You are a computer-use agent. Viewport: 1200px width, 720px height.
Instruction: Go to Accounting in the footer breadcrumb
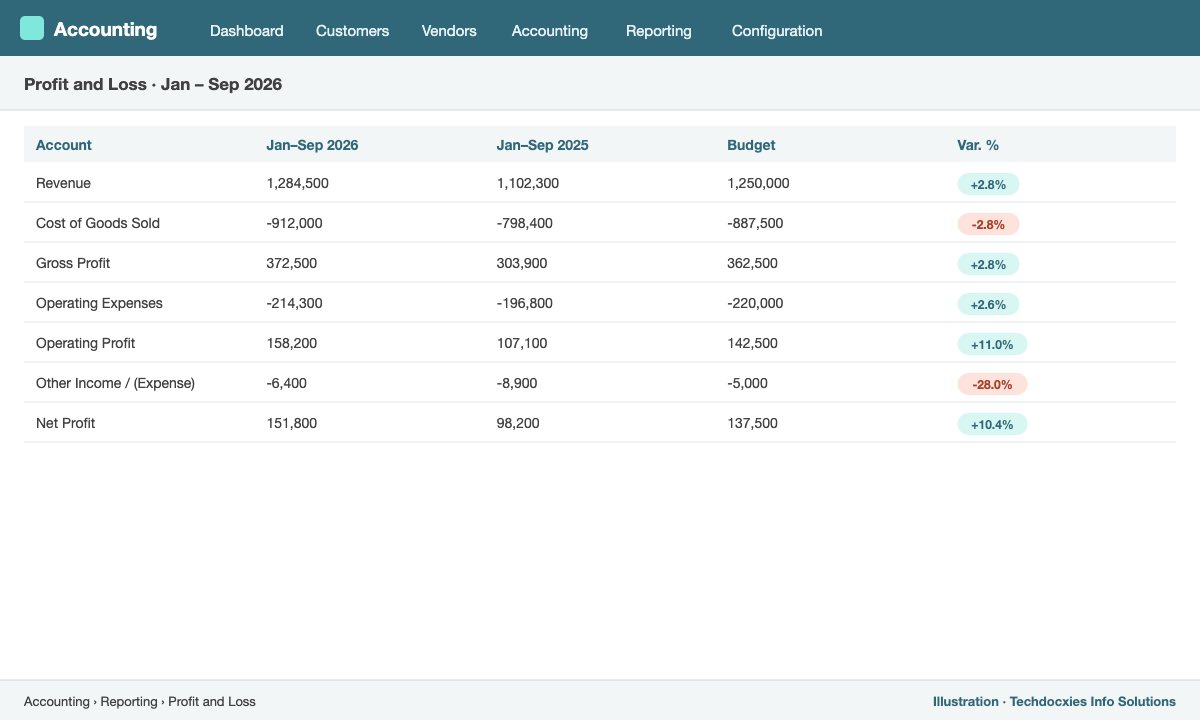coord(57,702)
